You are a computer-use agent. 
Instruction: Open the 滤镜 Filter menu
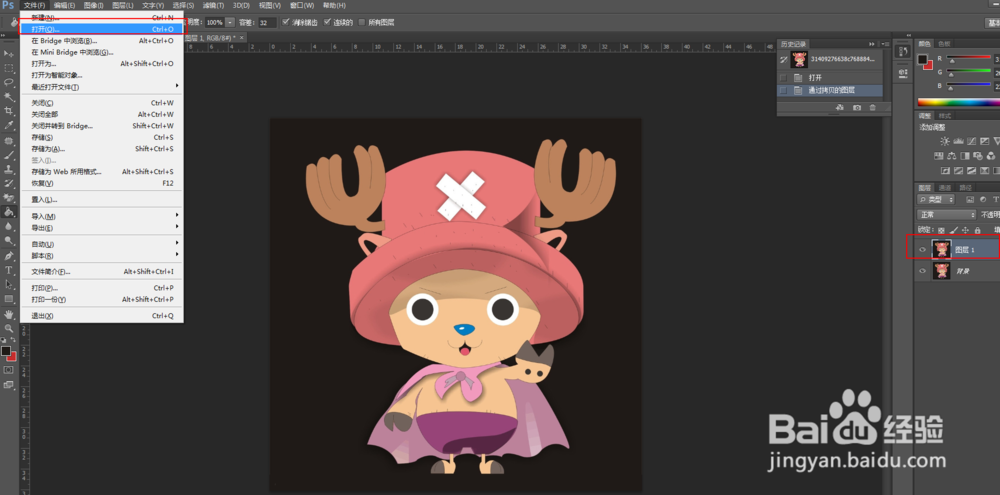pos(212,5)
